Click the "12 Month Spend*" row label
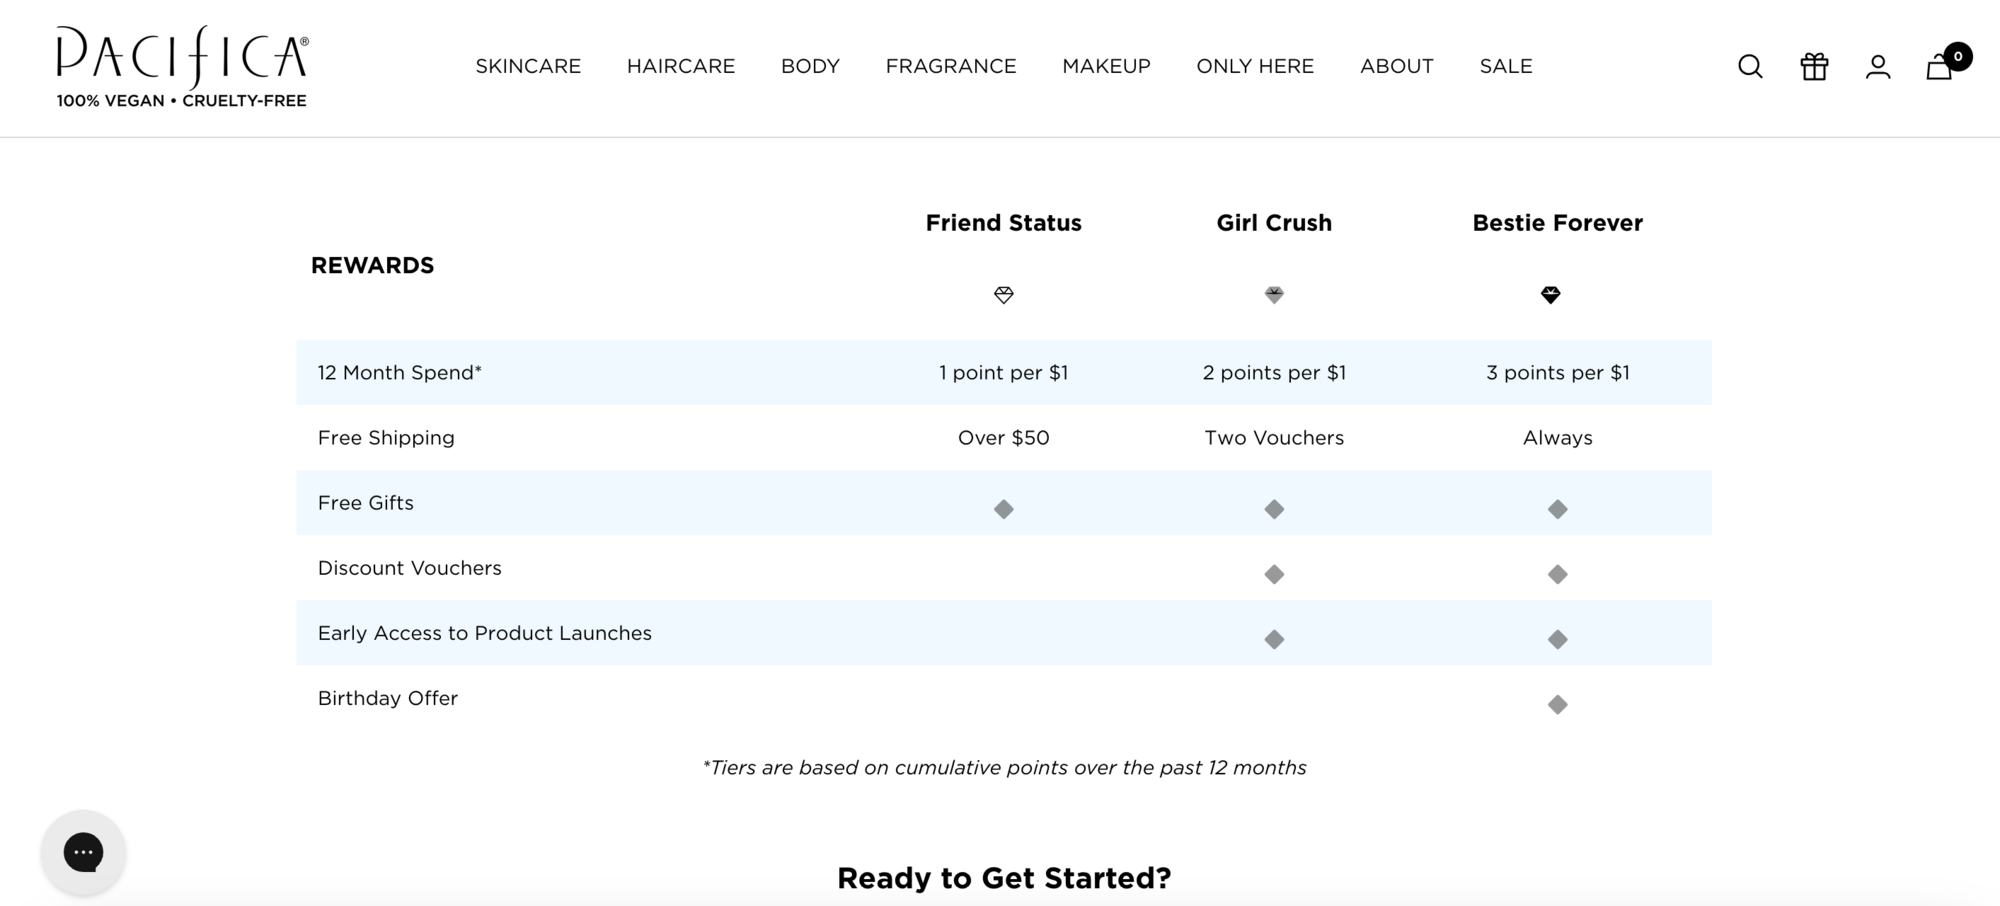 [x=400, y=373]
